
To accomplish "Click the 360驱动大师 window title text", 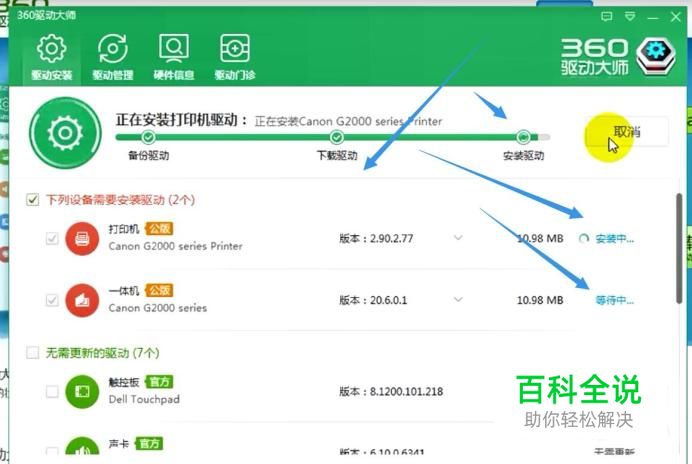I will 46,15.
